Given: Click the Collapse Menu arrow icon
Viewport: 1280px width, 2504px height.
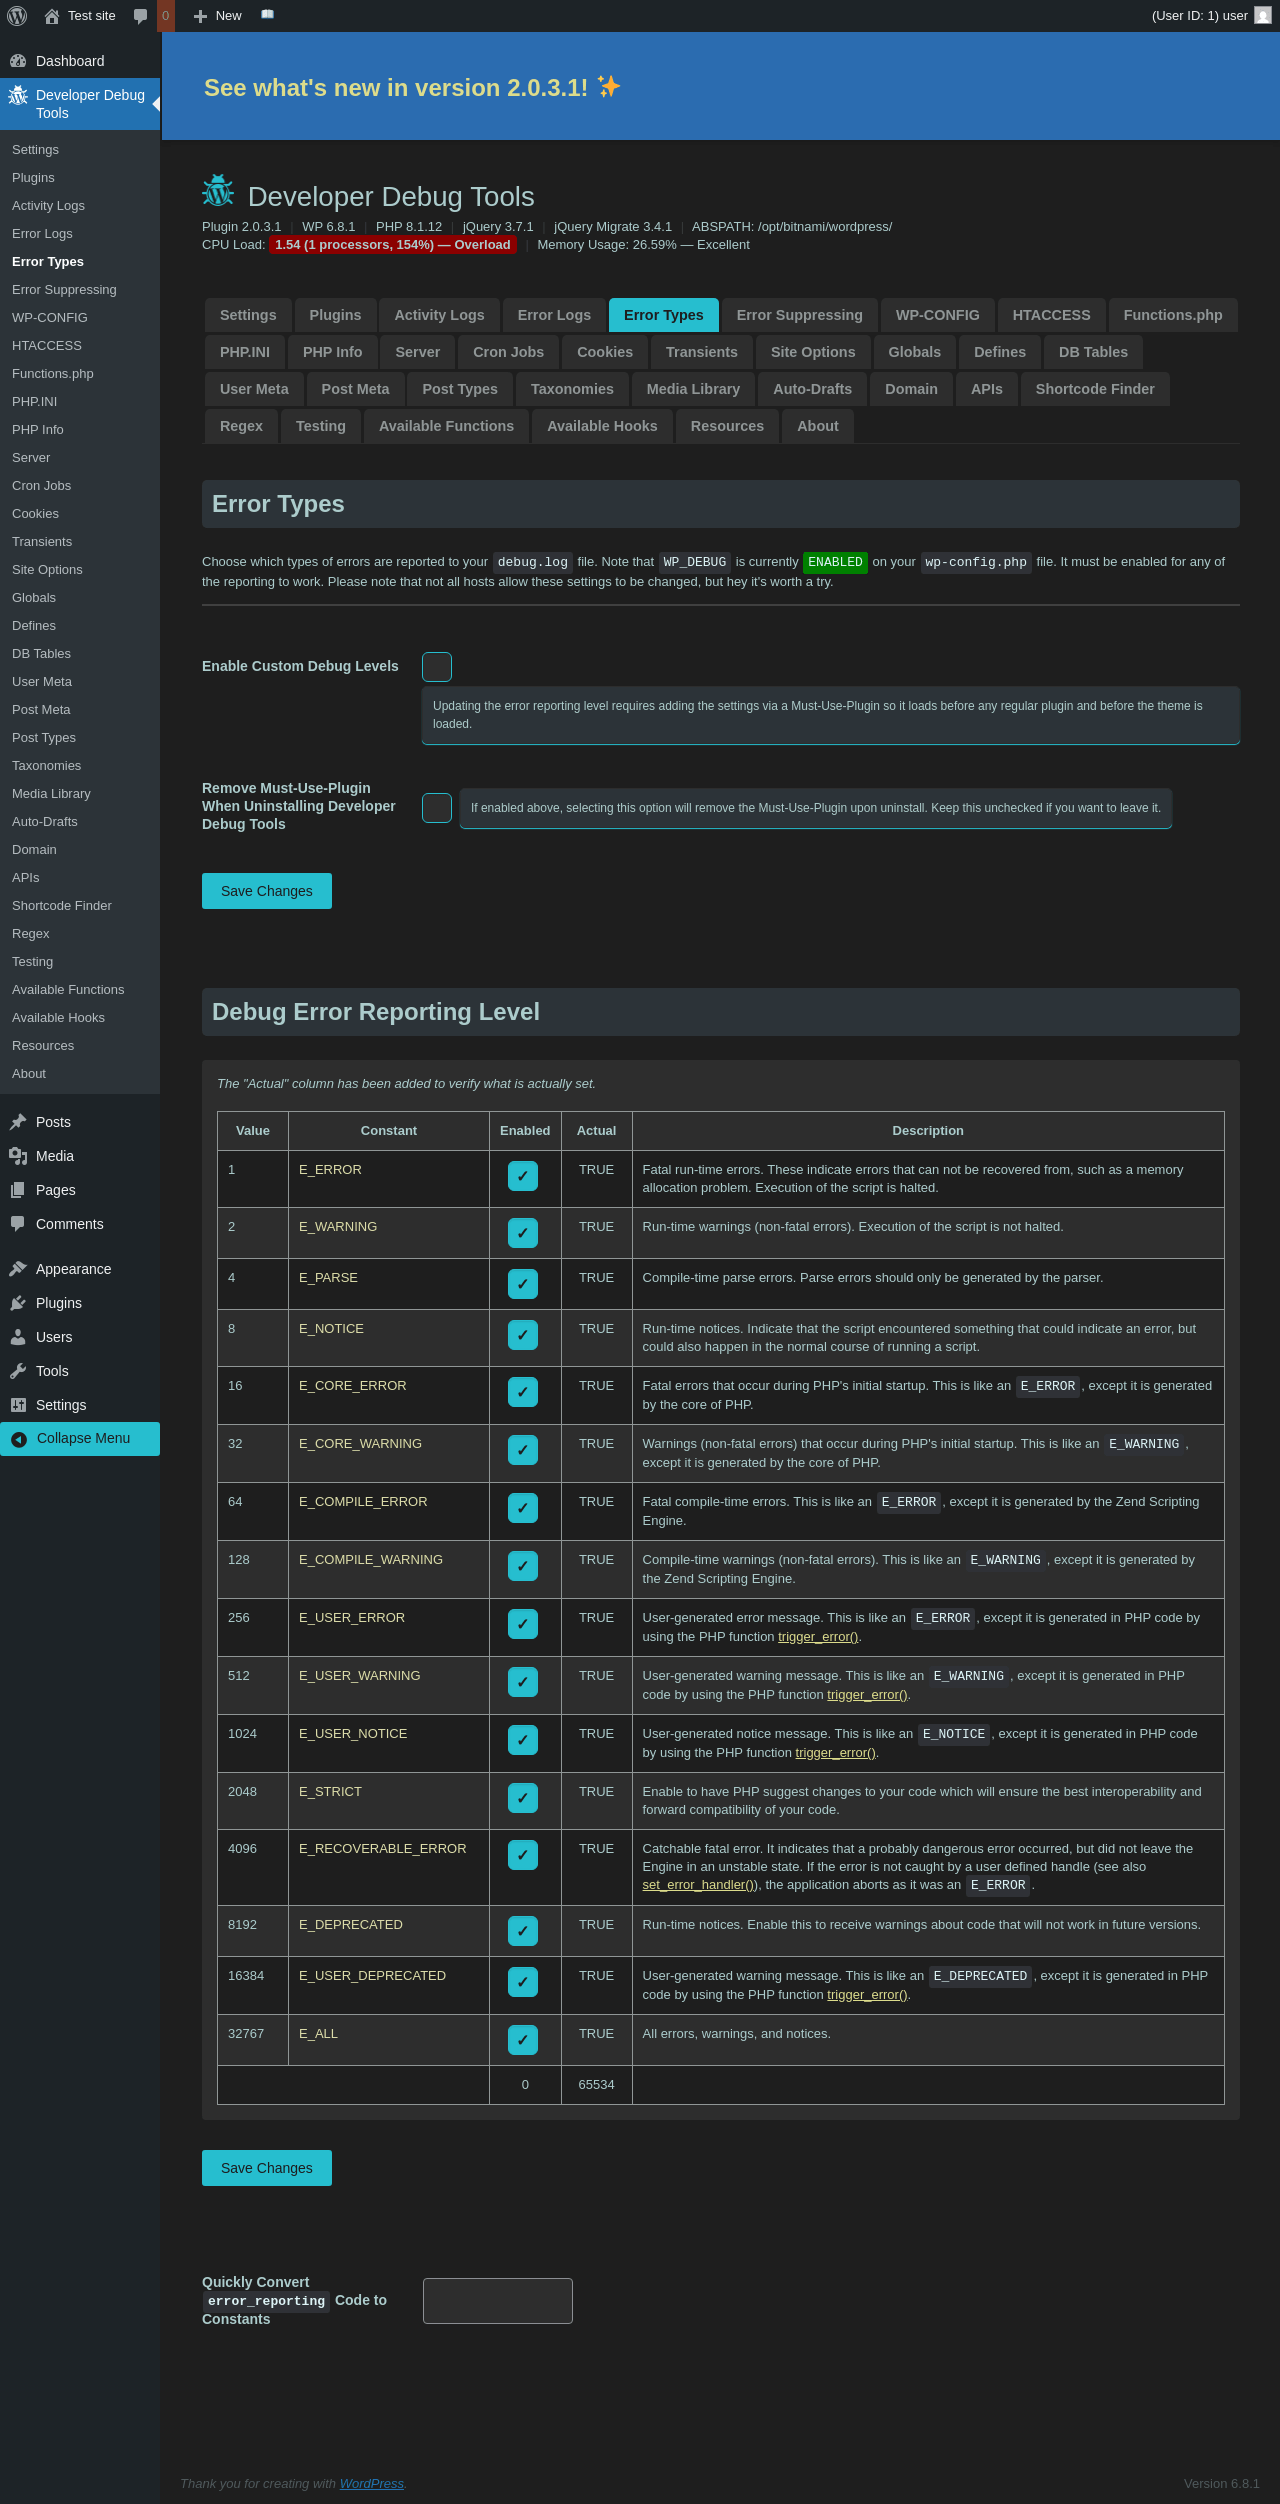Looking at the screenshot, I should pos(19,1439).
